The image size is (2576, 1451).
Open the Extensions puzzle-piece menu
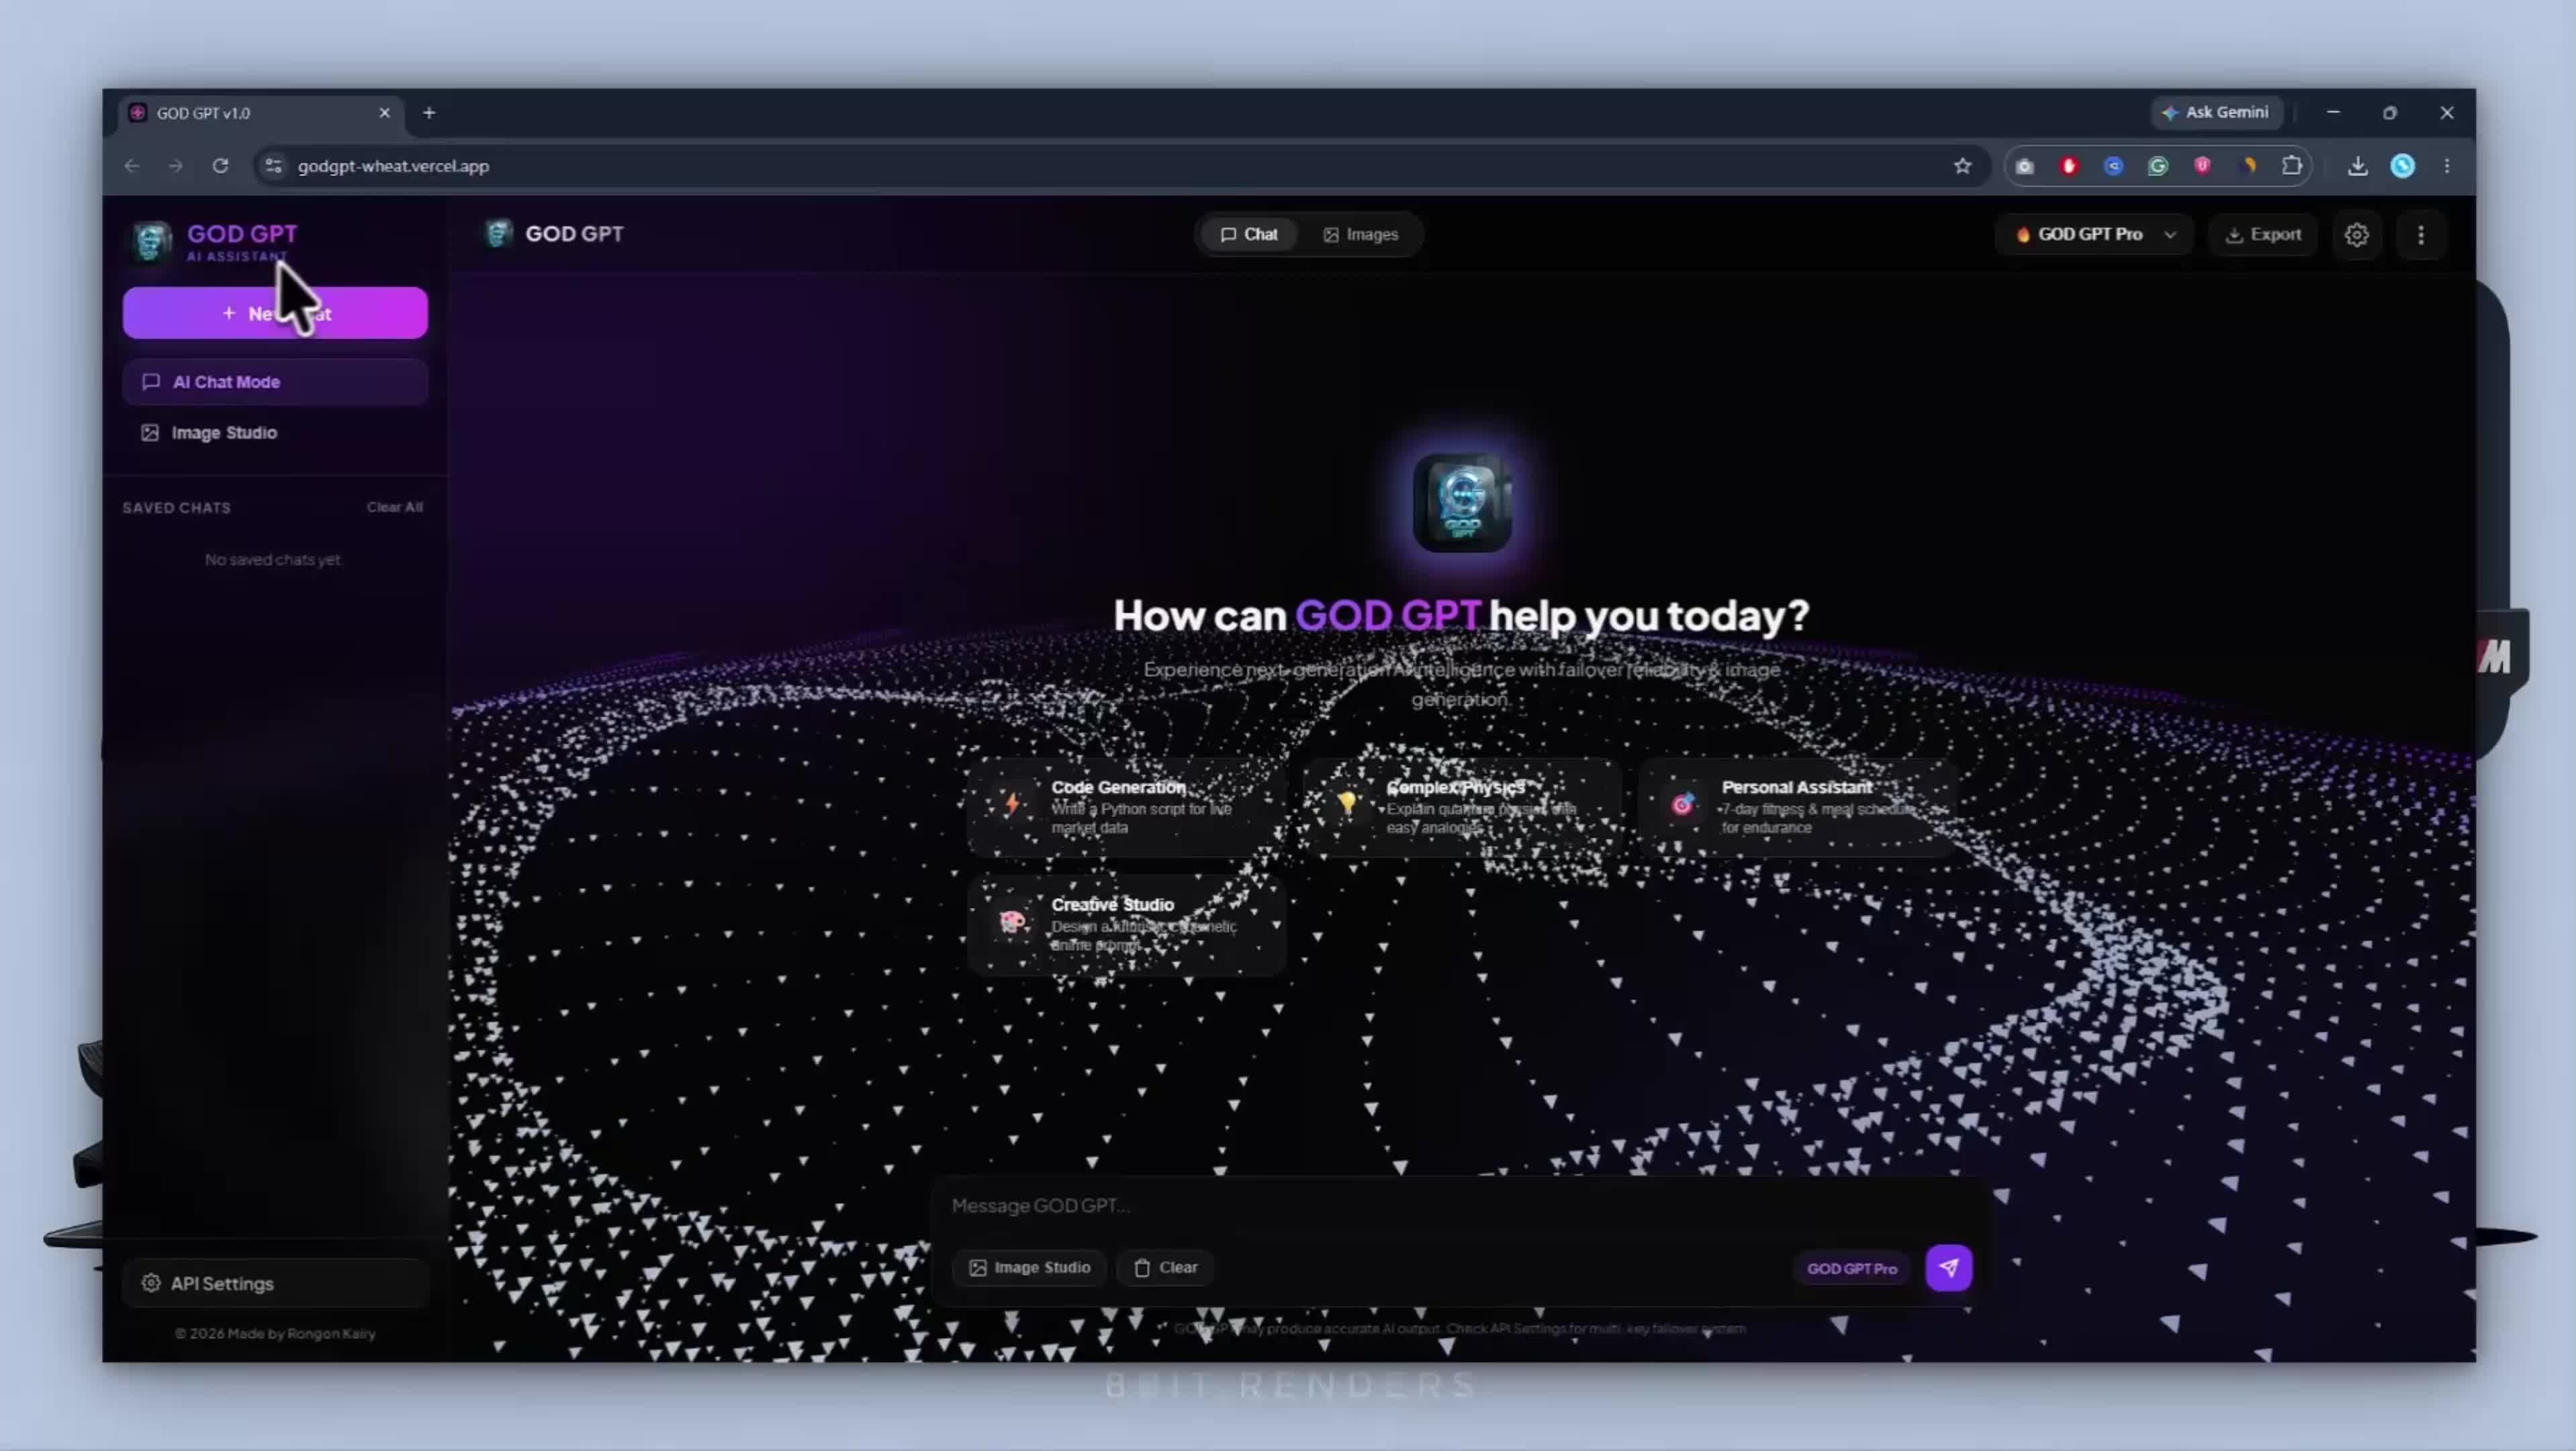(x=2292, y=166)
